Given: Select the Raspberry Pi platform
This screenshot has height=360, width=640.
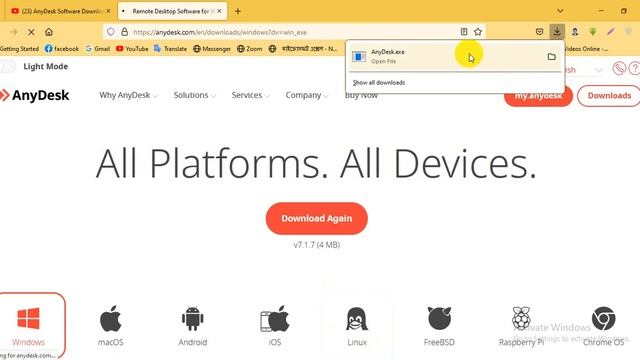Looking at the screenshot, I should [x=521, y=326].
